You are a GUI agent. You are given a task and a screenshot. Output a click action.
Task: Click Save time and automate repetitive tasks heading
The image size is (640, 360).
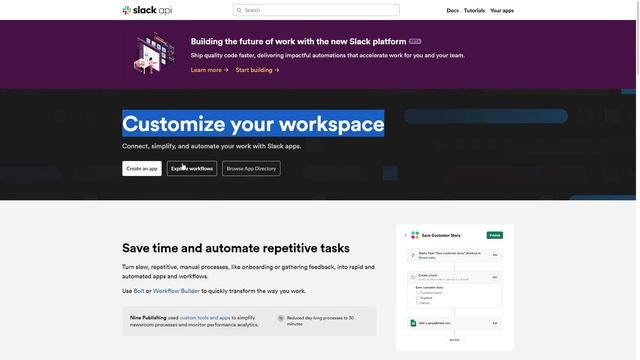tap(236, 248)
